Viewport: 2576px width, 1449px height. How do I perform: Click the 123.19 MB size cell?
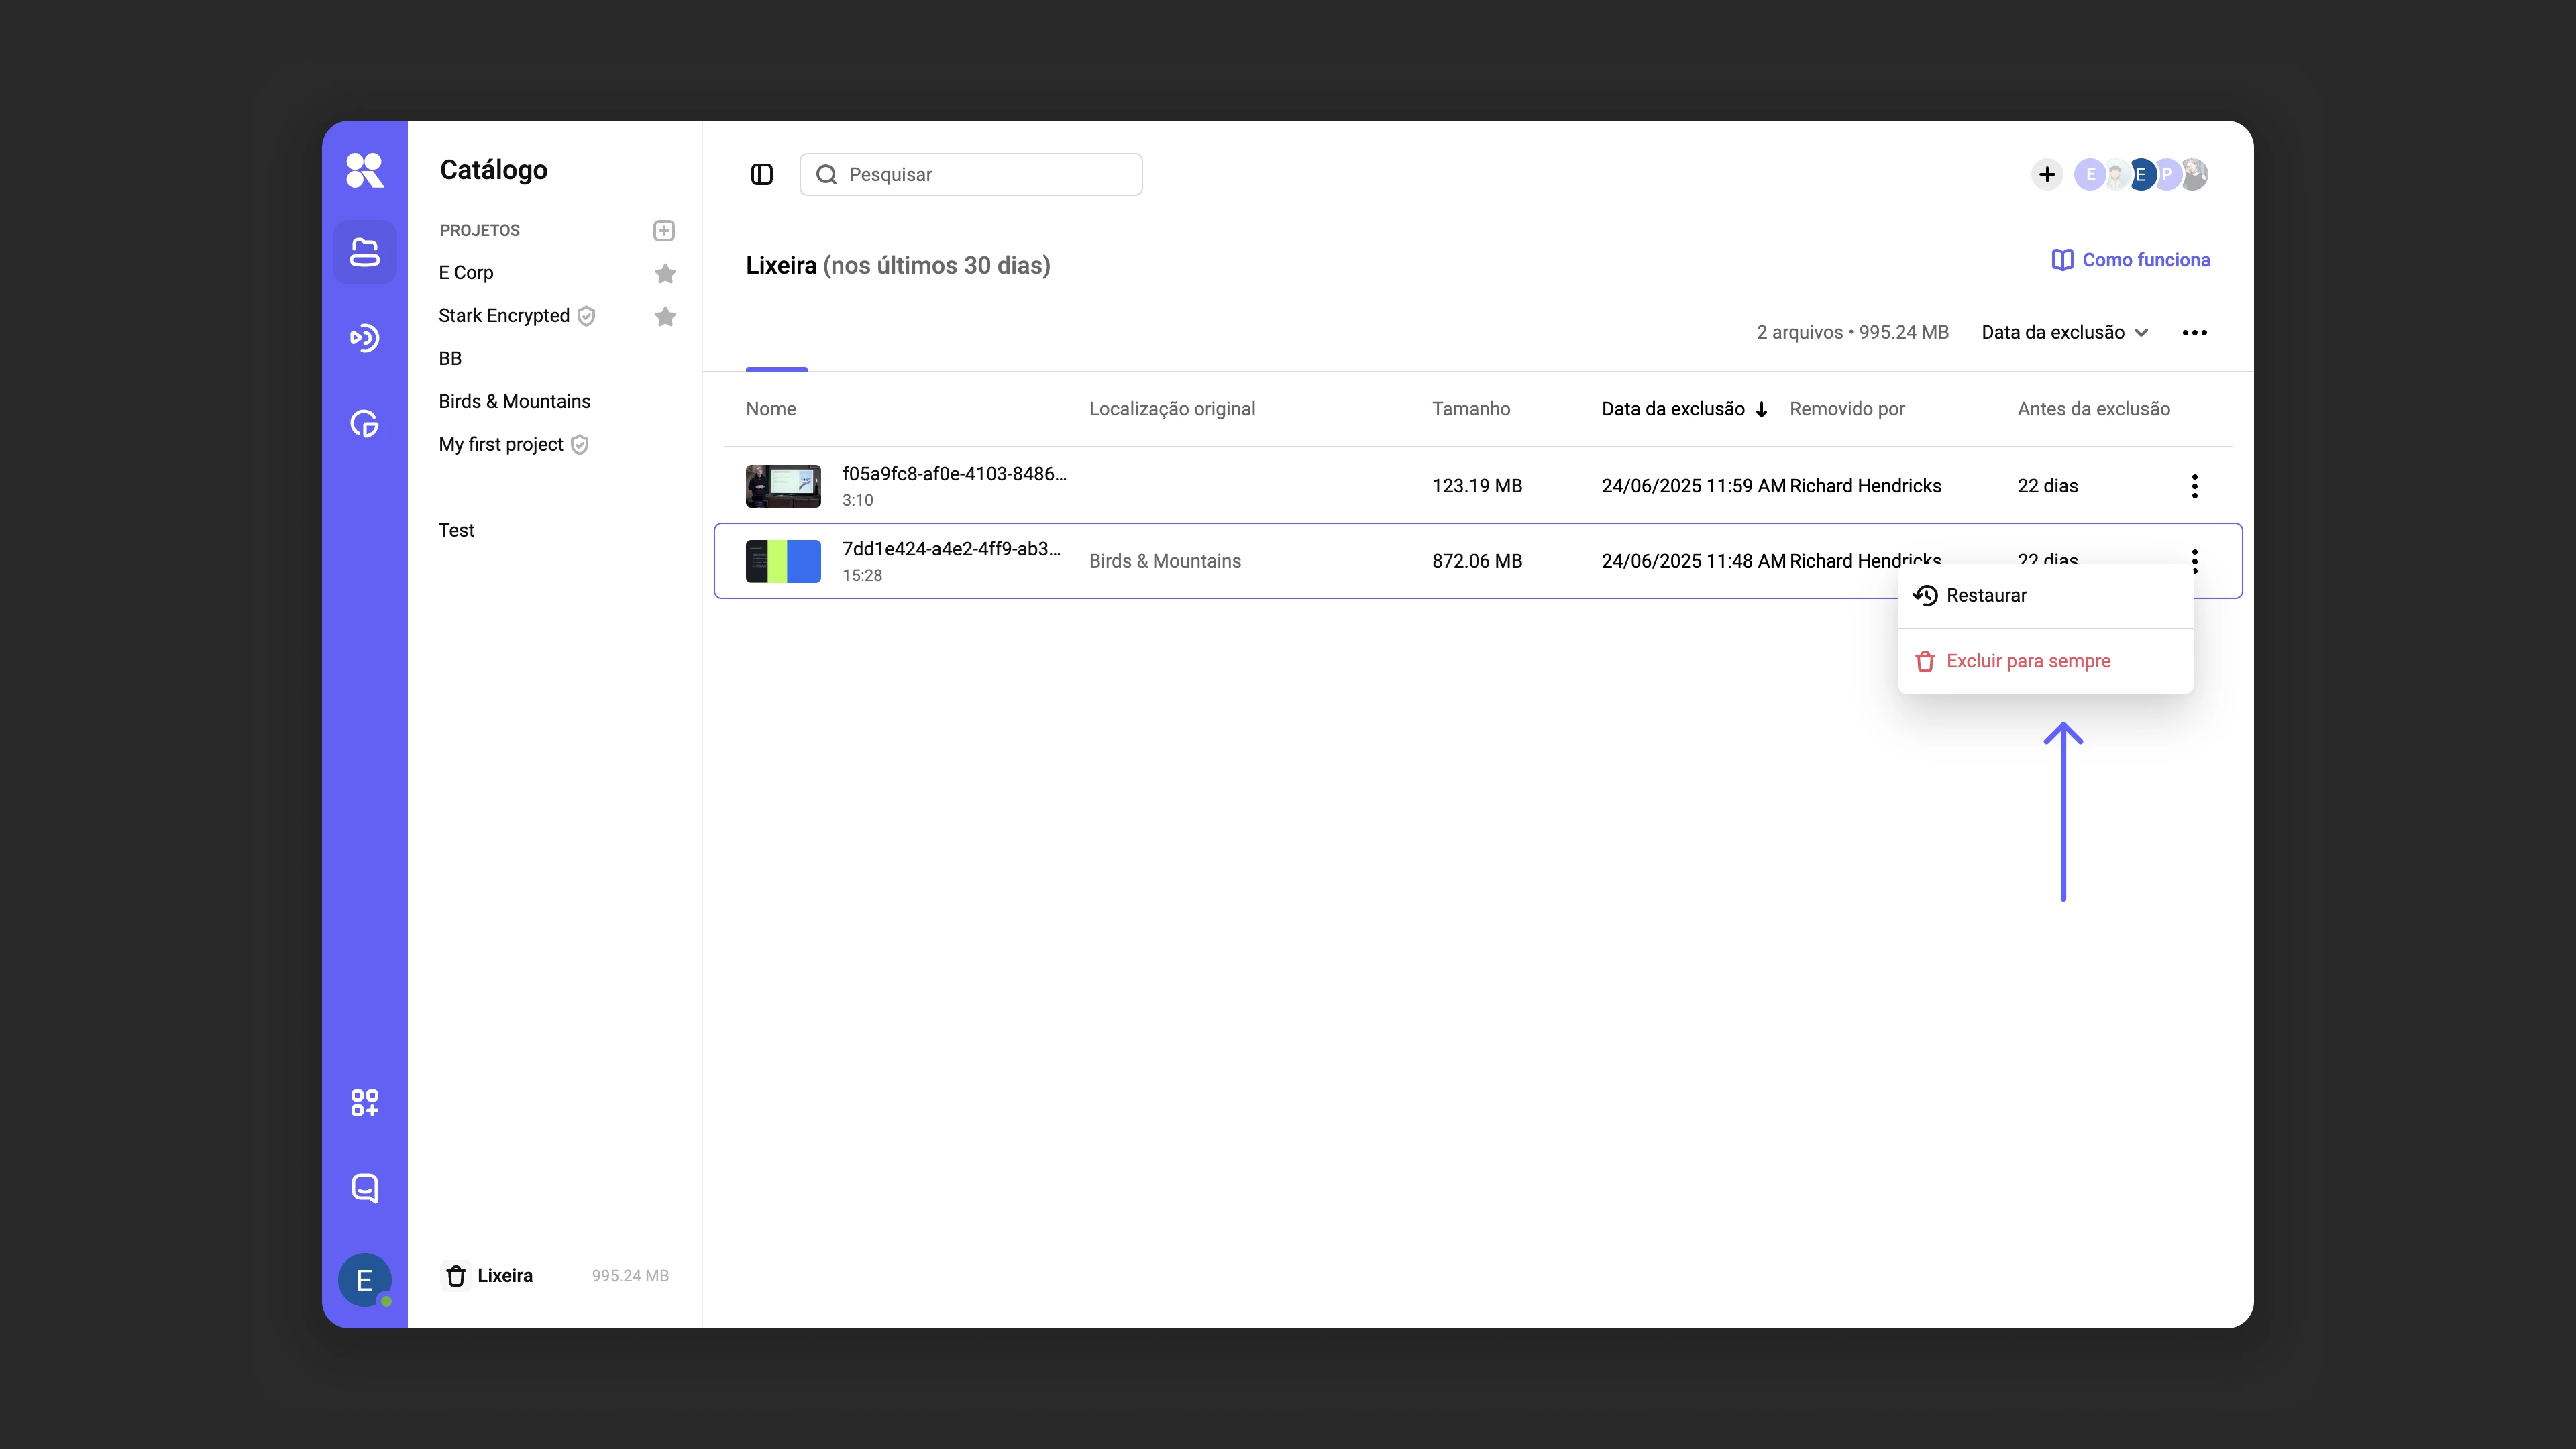click(1477, 486)
